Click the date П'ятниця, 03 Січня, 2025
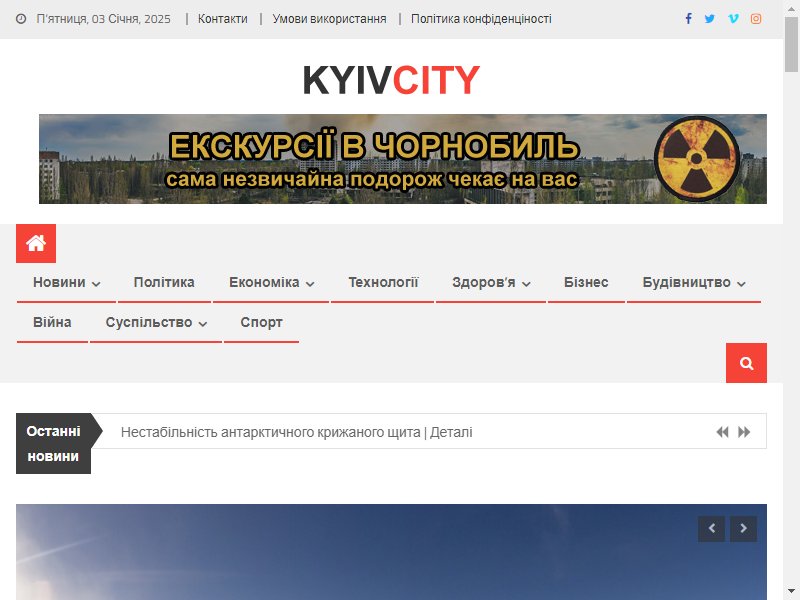Viewport: 800px width, 600px height. click(x=103, y=19)
